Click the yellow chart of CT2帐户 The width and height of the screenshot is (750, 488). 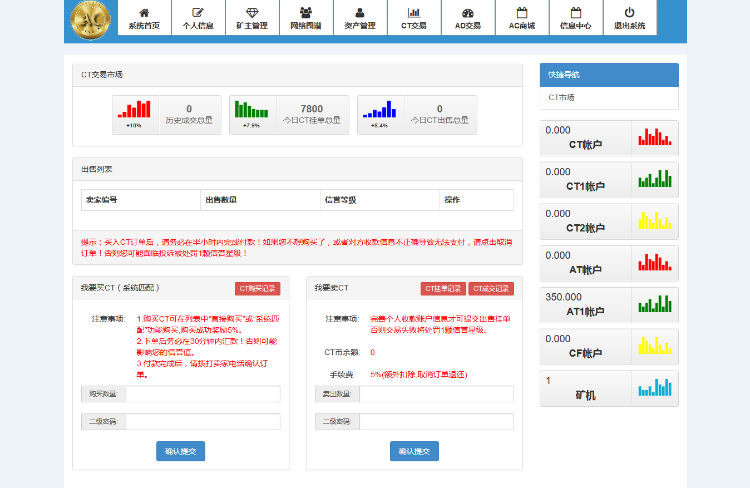click(x=655, y=221)
